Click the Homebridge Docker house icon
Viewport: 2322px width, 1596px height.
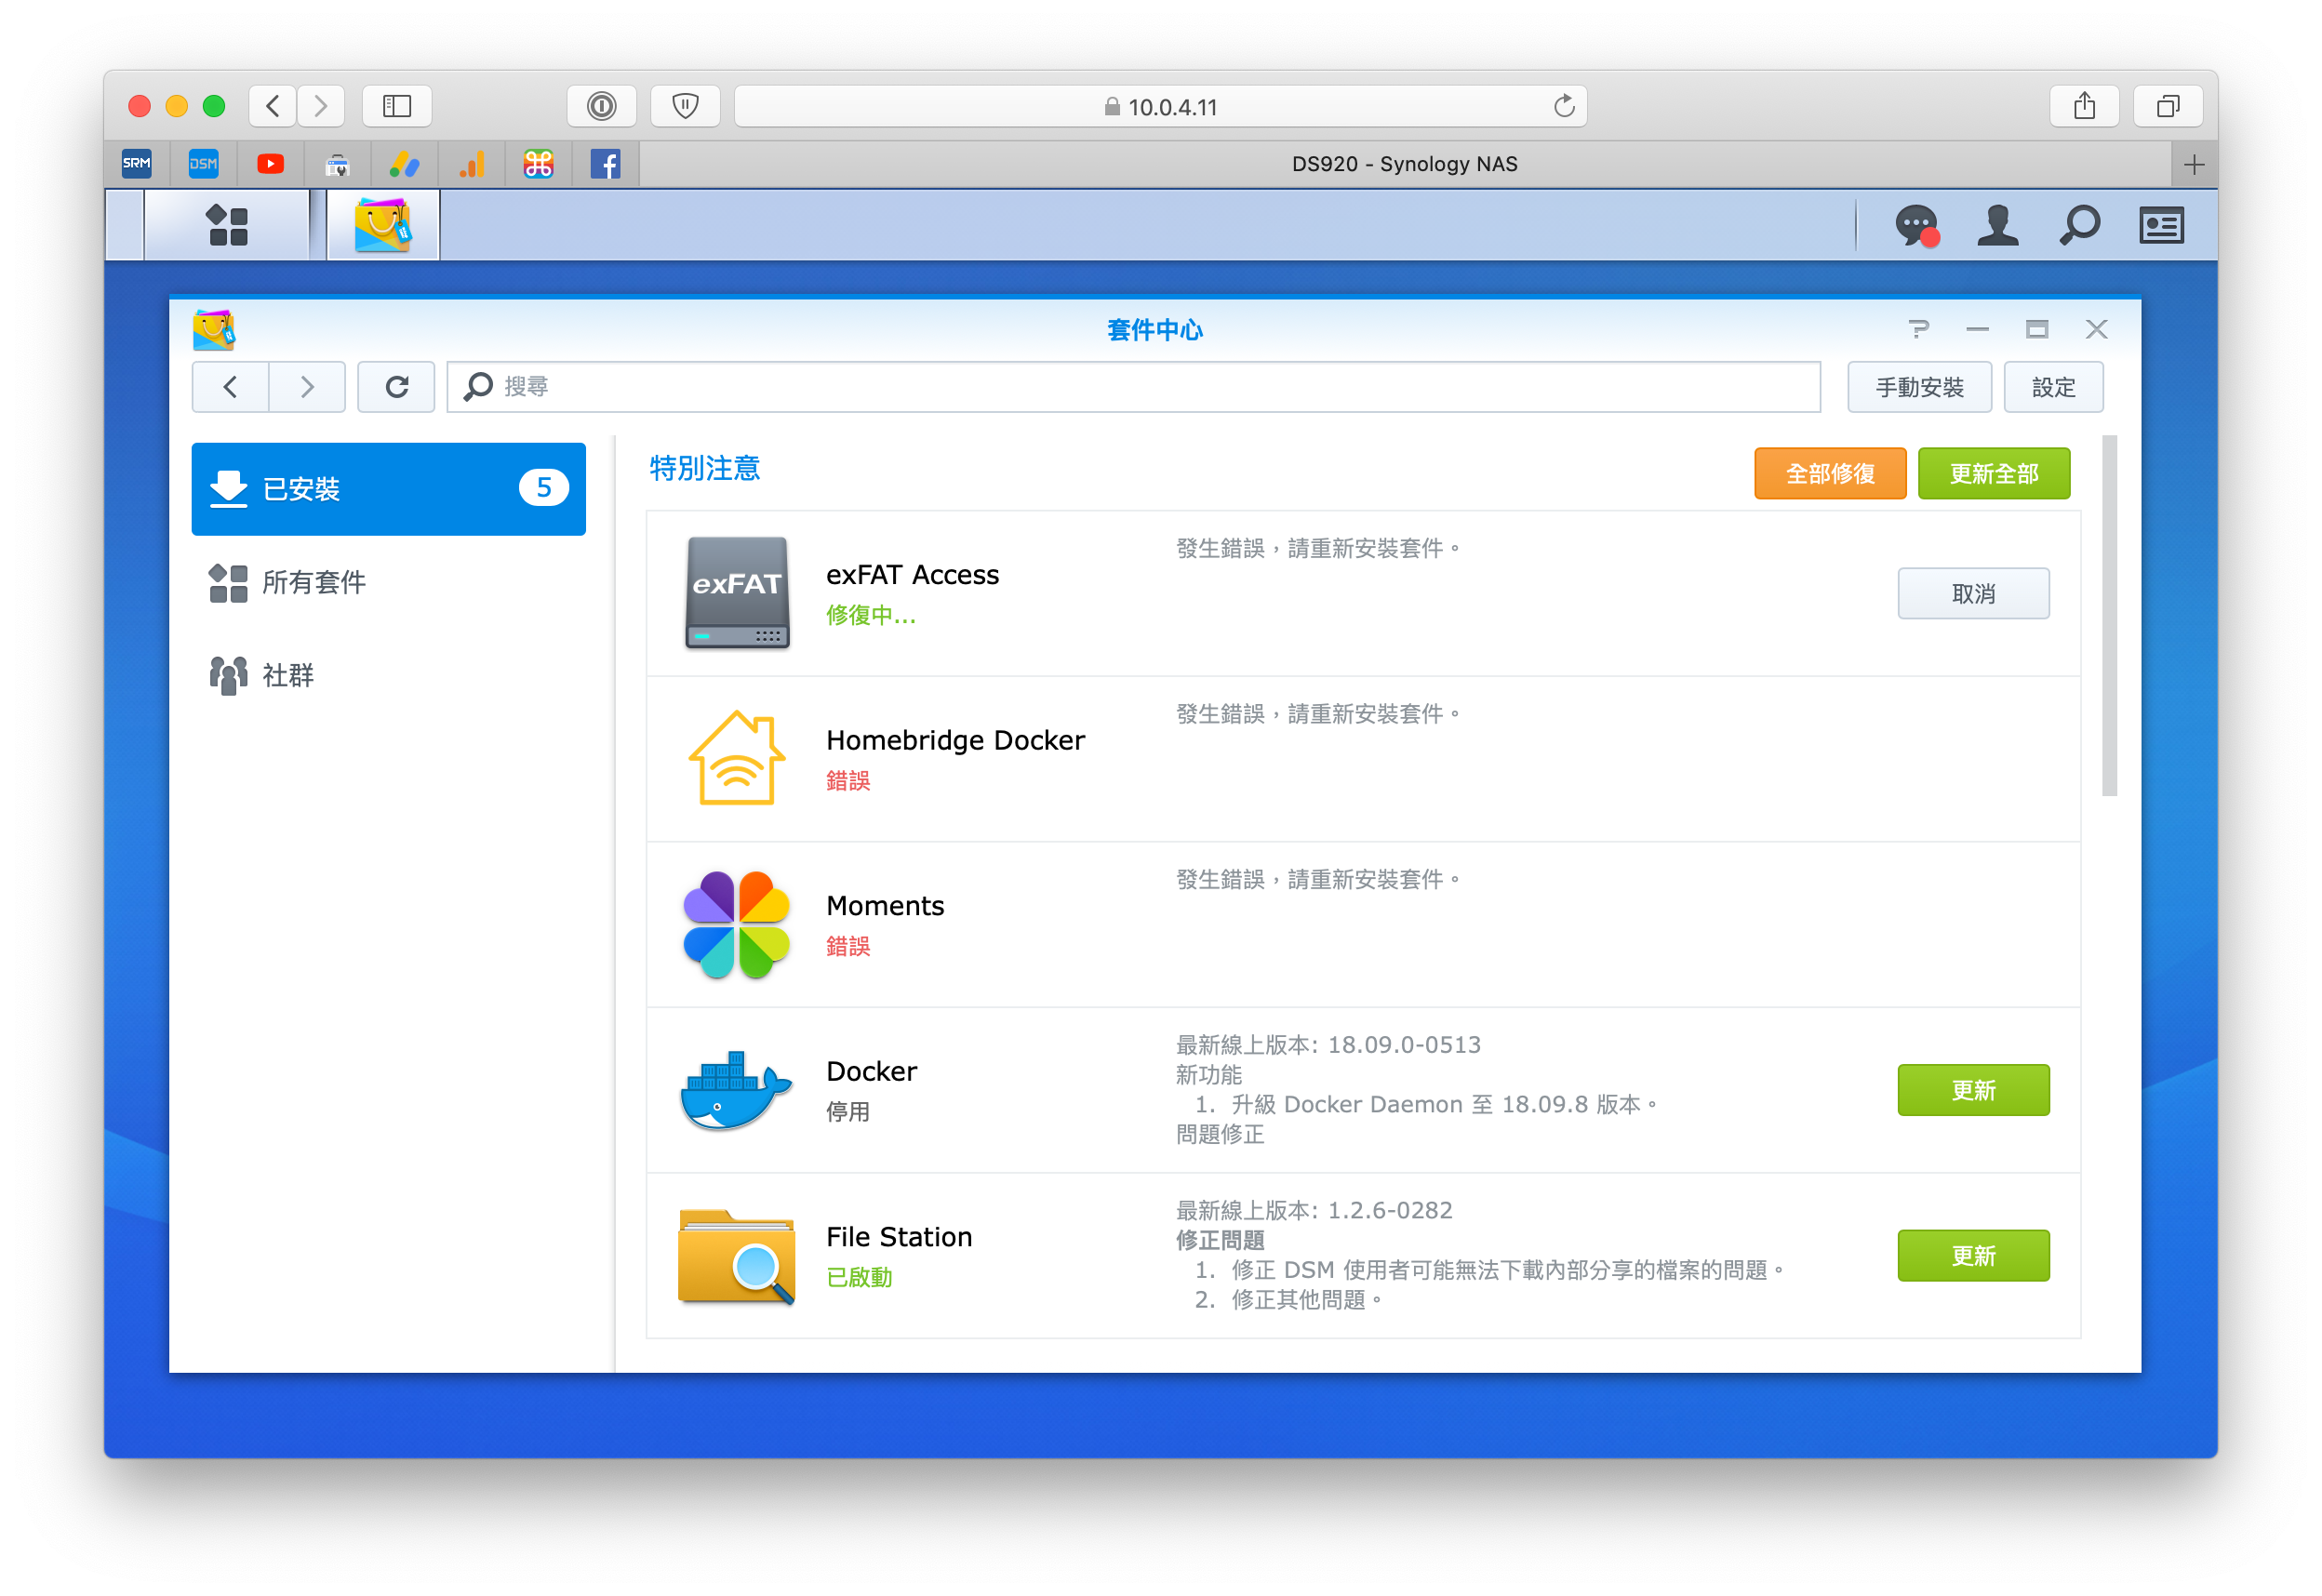point(737,758)
